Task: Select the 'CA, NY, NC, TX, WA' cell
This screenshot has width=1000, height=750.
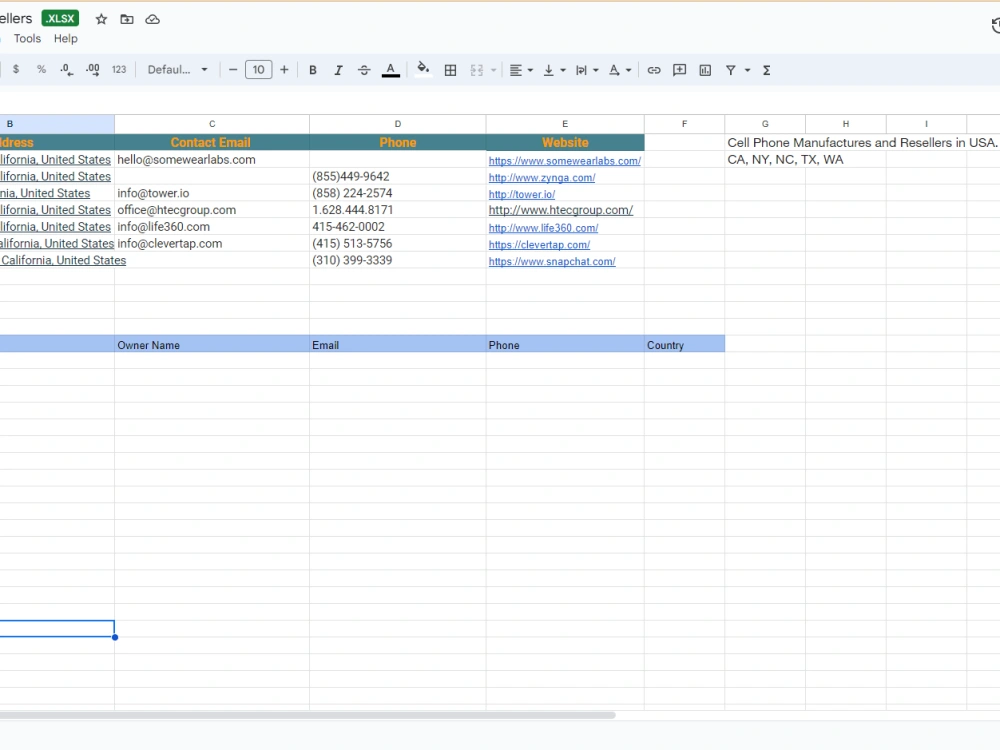Action: tap(765, 159)
